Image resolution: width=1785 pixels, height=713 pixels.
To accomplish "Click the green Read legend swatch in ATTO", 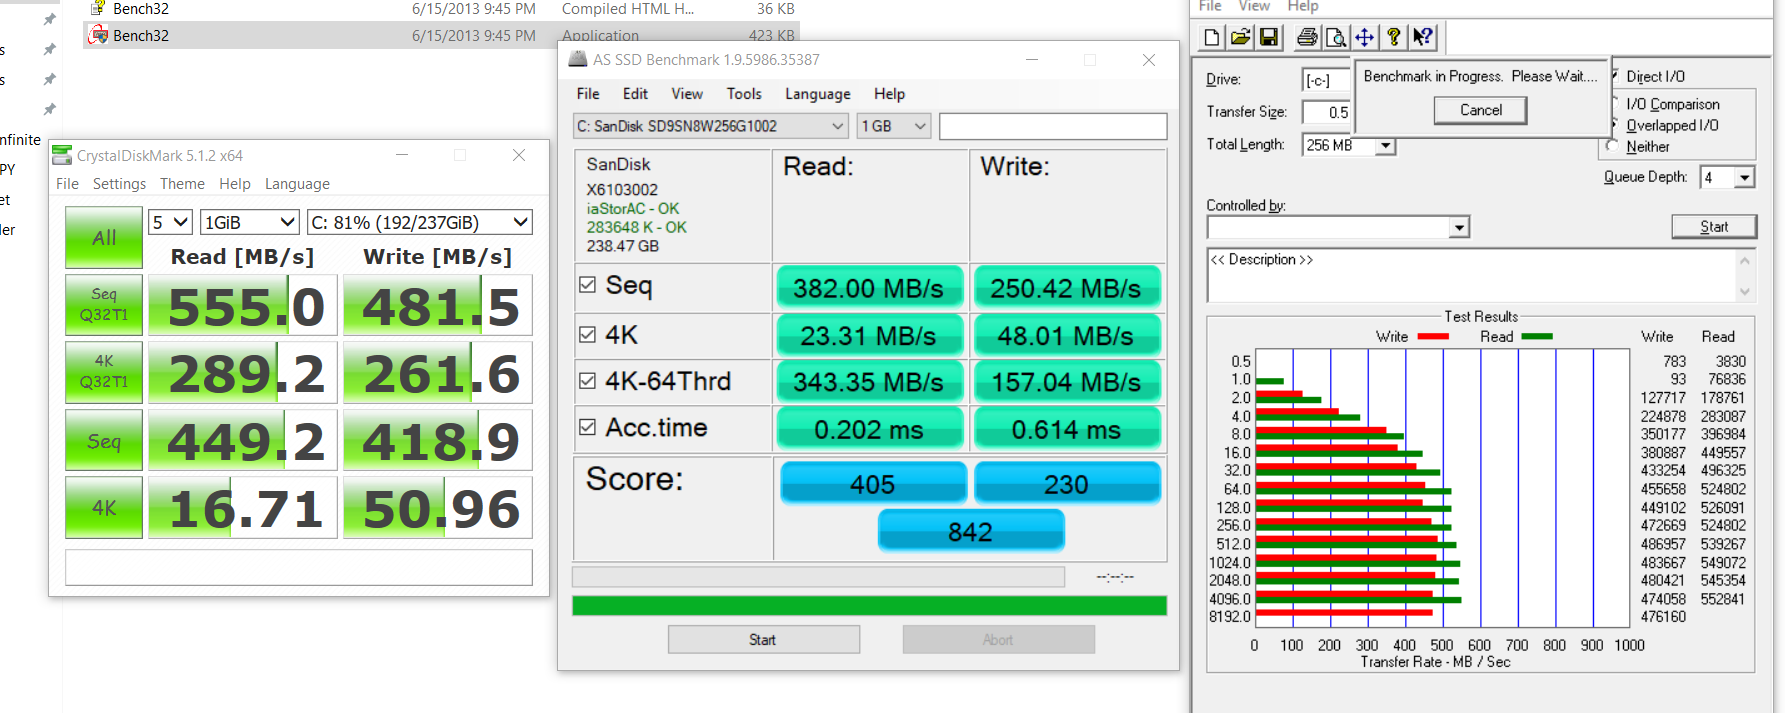I will click(x=1536, y=337).
